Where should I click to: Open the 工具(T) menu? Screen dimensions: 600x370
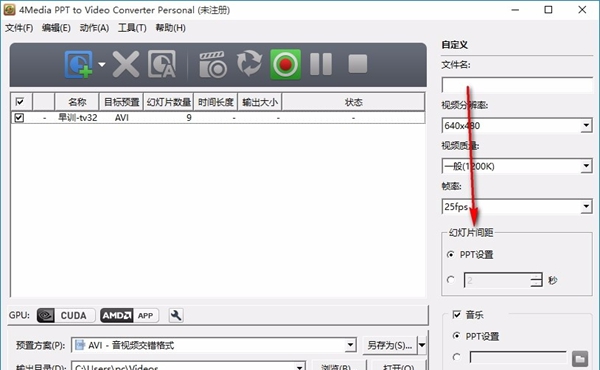coord(132,28)
